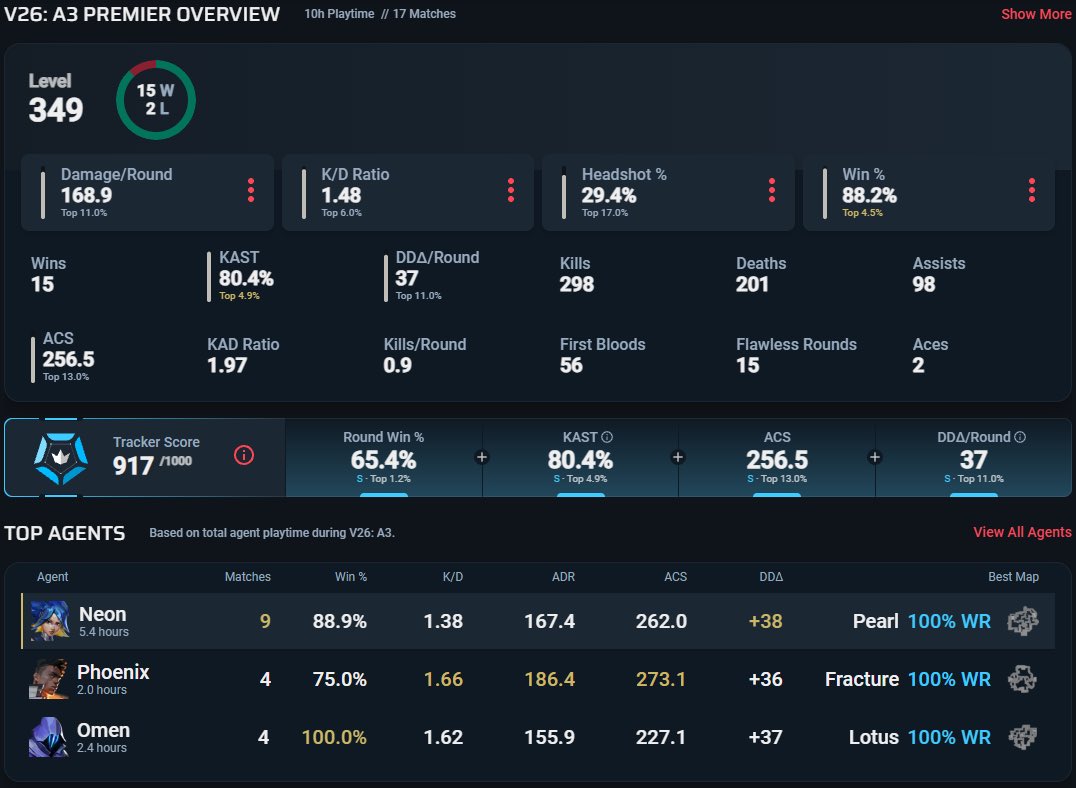Open the Show More link
Image resolution: width=1076 pixels, height=788 pixels.
click(x=1036, y=14)
